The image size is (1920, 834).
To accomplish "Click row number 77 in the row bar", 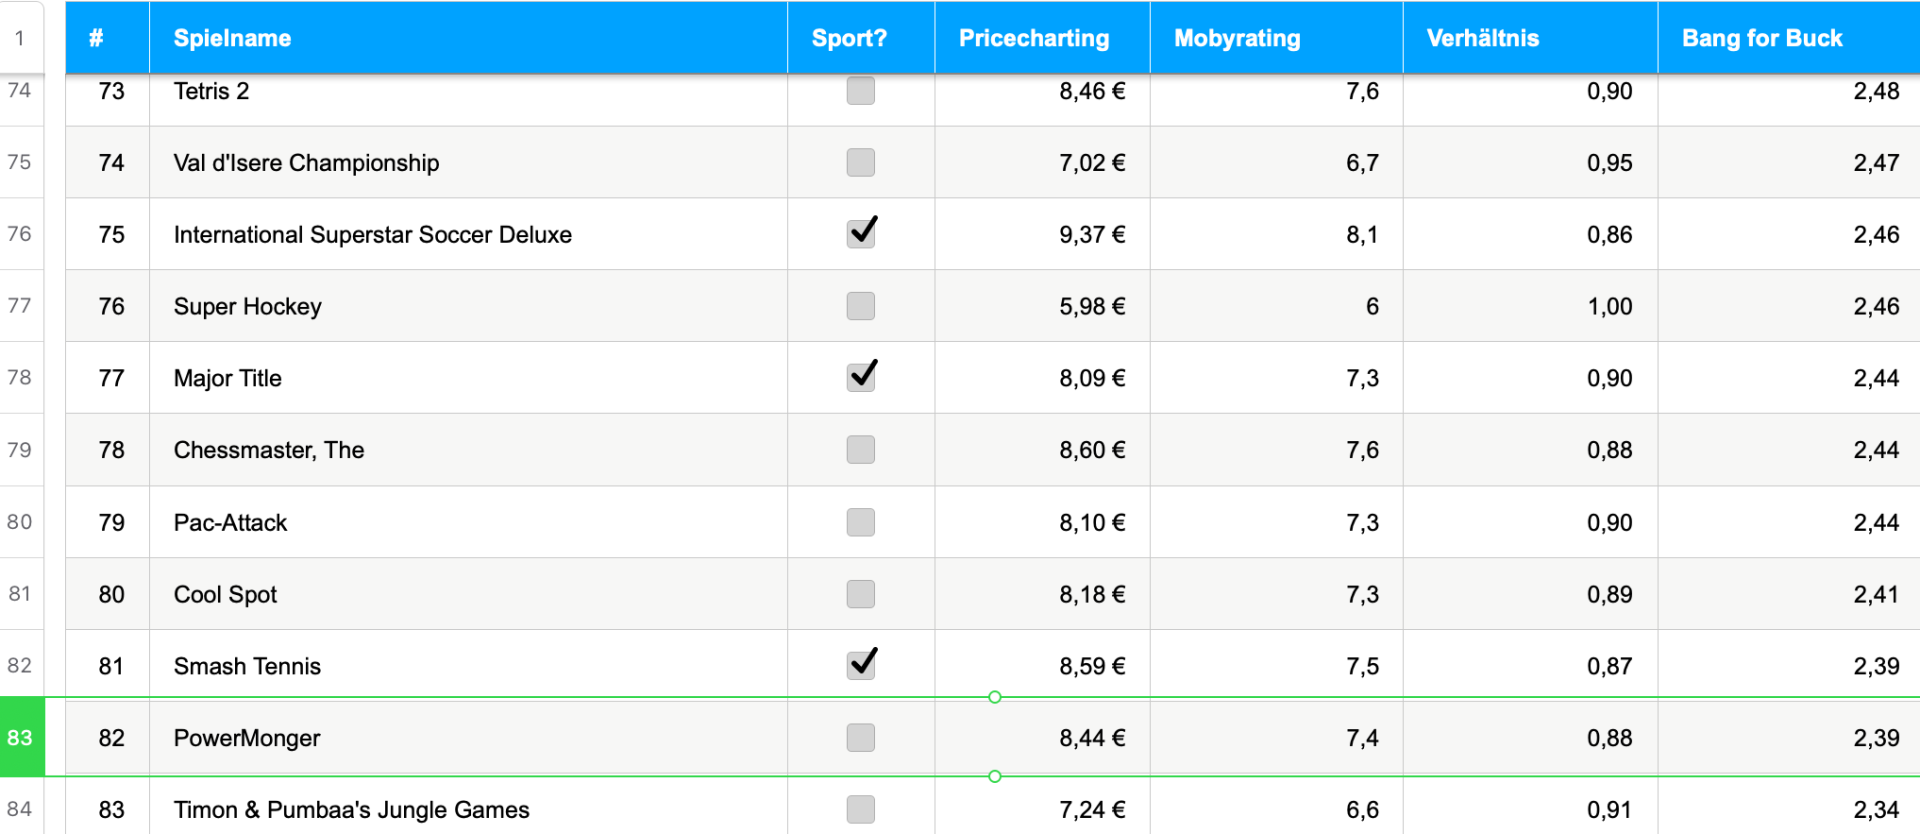I will pos(20,306).
